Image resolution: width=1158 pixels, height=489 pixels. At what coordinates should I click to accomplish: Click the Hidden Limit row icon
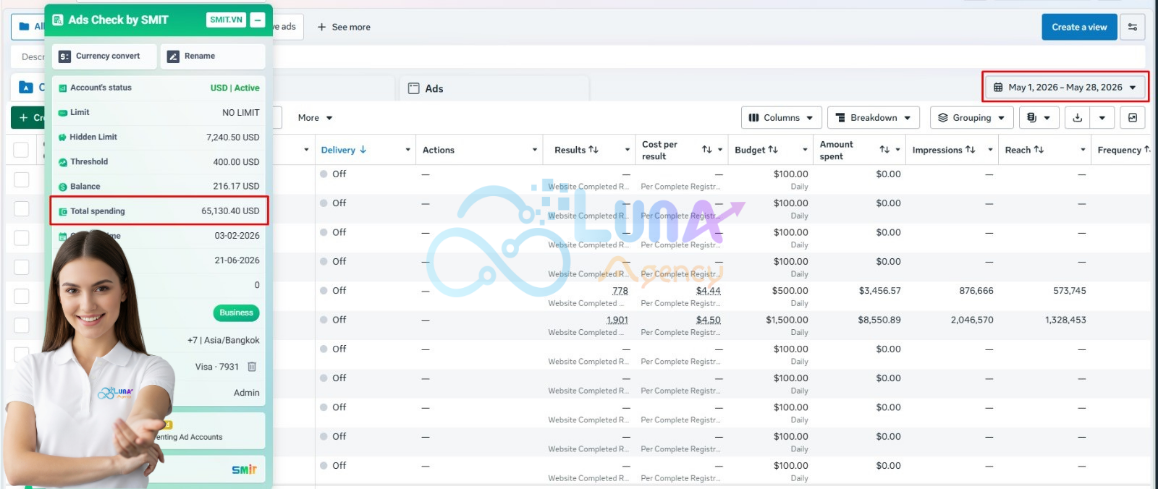coord(63,137)
